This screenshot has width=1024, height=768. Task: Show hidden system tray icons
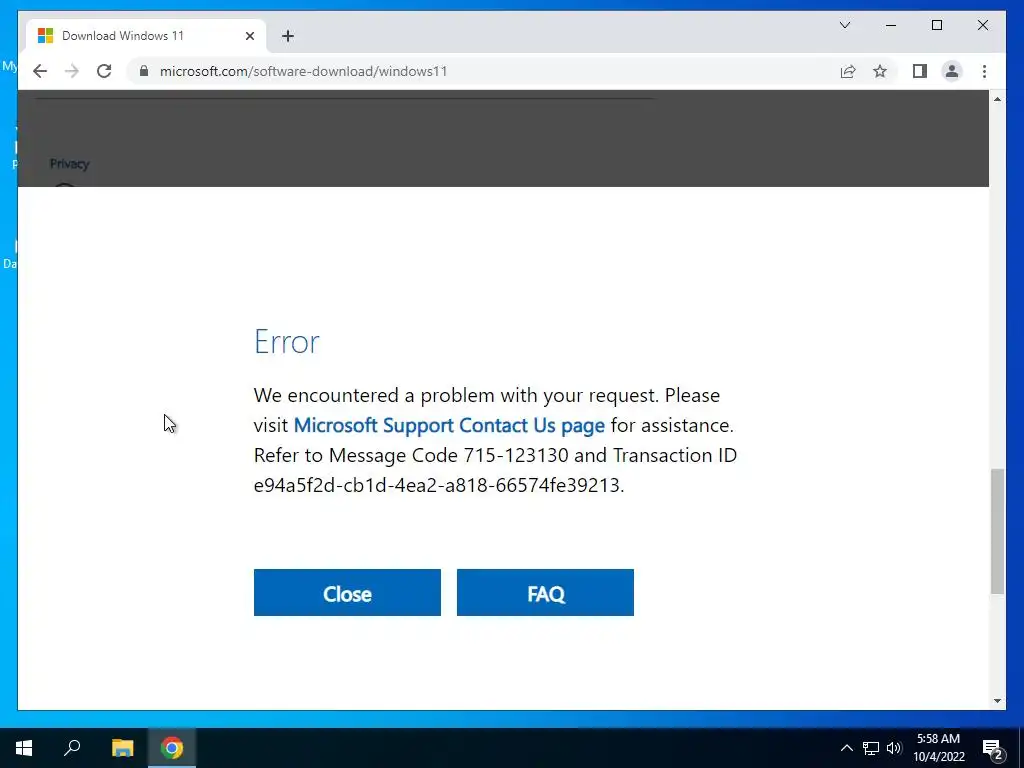[x=846, y=748]
